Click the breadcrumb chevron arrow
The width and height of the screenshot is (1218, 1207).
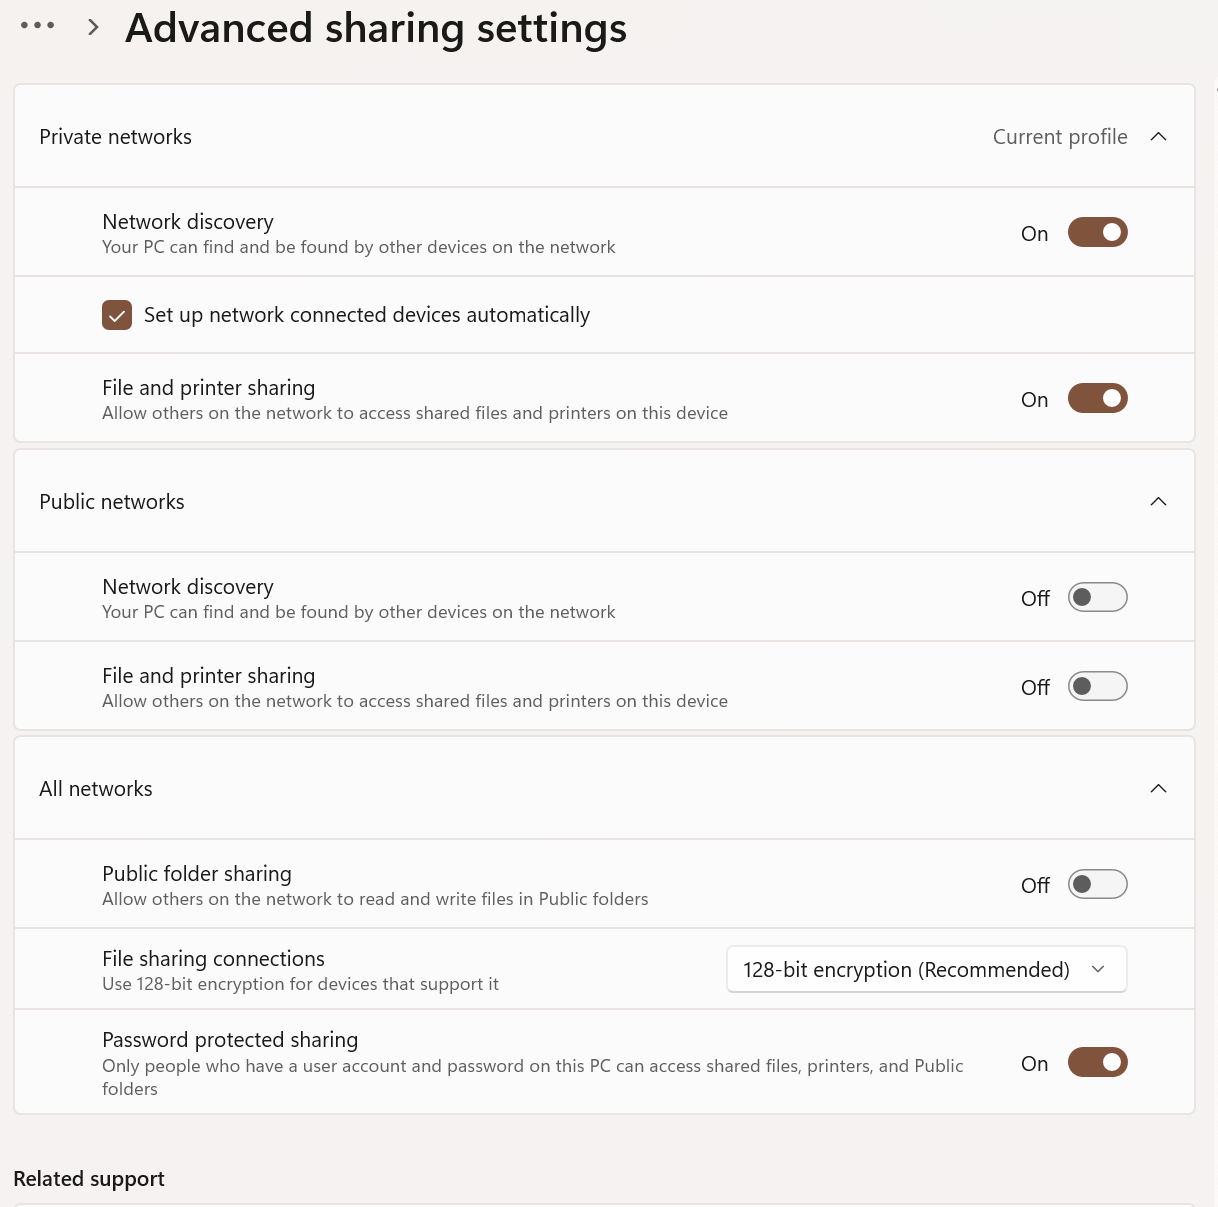(x=94, y=27)
